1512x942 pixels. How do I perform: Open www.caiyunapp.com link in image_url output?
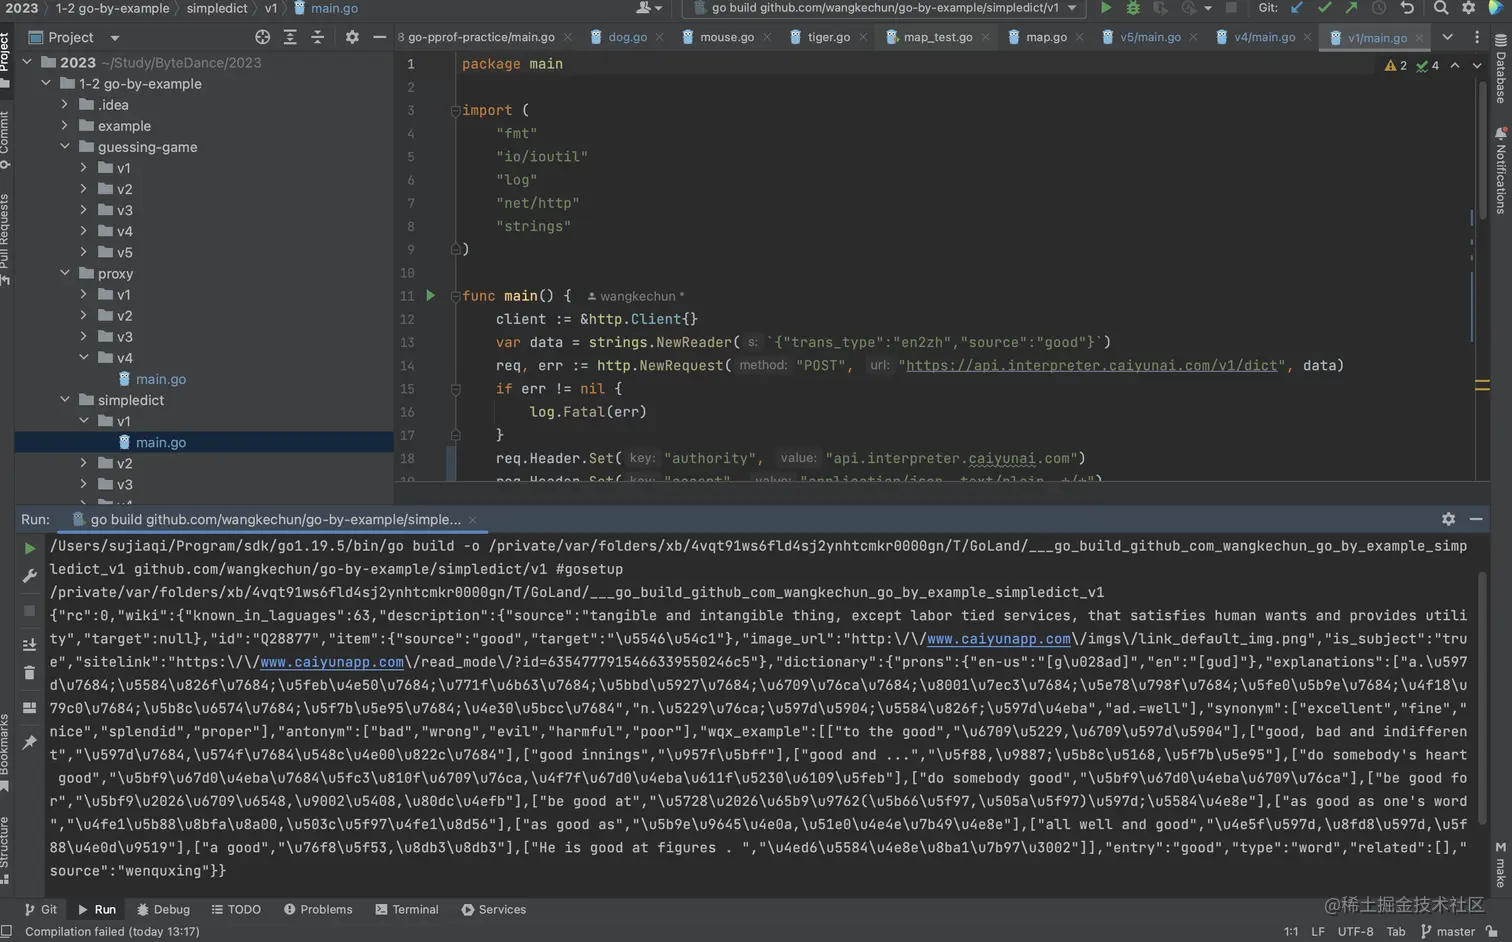point(999,639)
